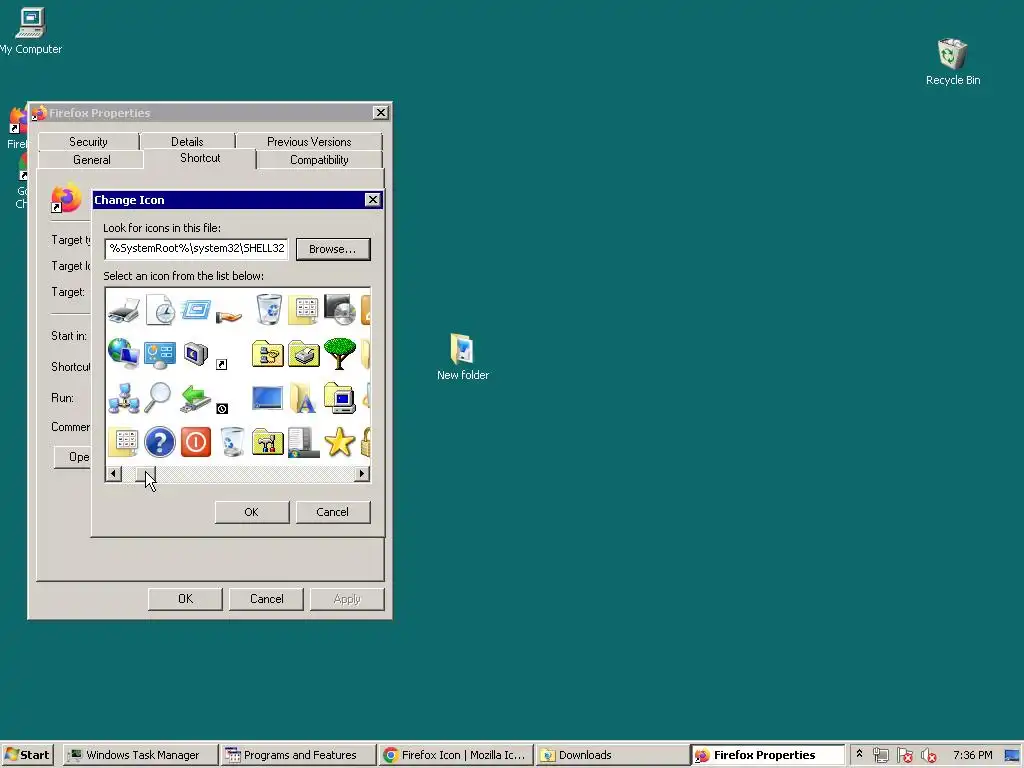Select the Recycle Bin desktop icon
This screenshot has height=768, width=1024.
pyautogui.click(x=953, y=61)
